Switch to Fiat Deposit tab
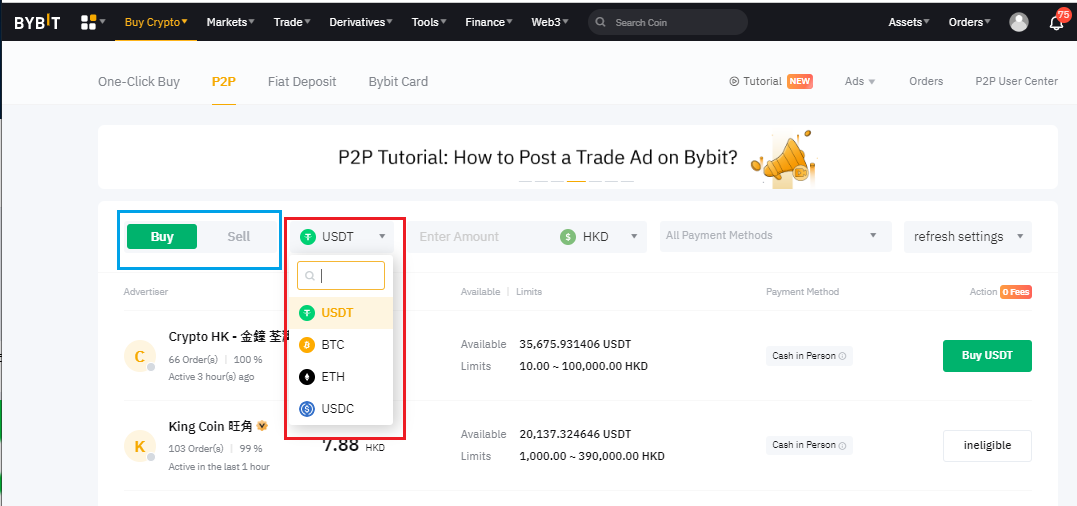 pos(302,82)
